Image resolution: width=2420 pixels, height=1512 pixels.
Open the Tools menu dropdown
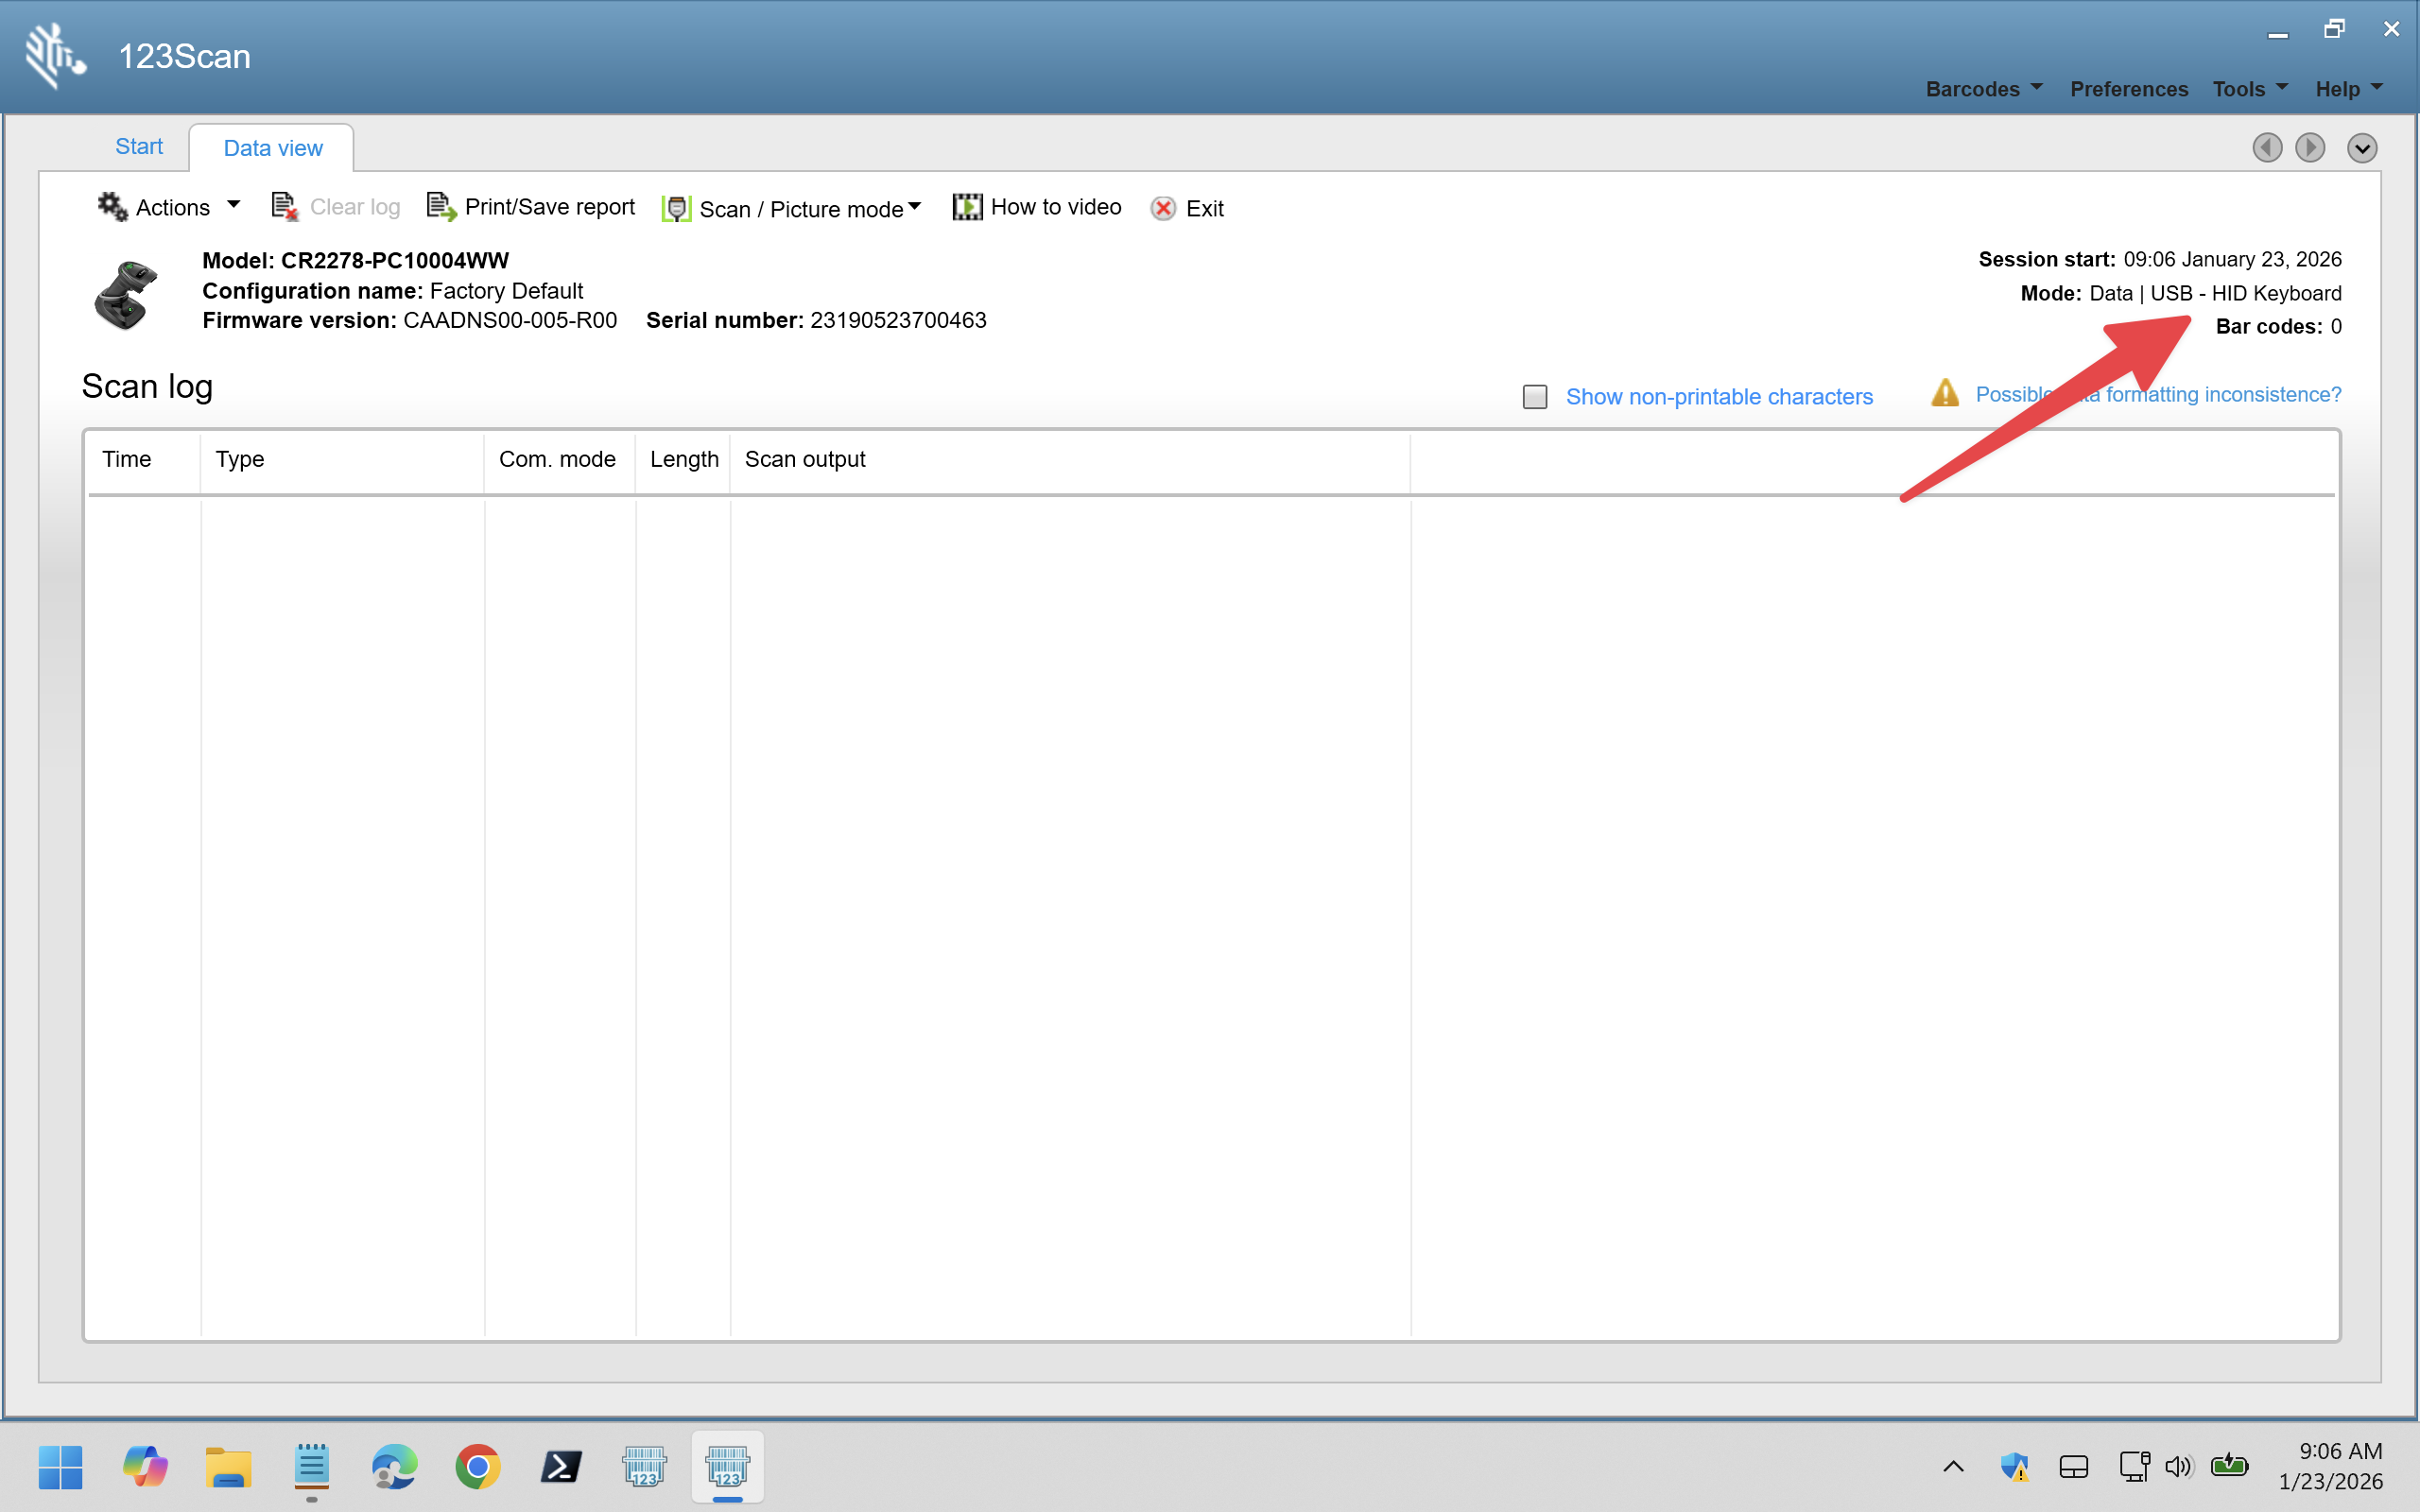[2249, 89]
